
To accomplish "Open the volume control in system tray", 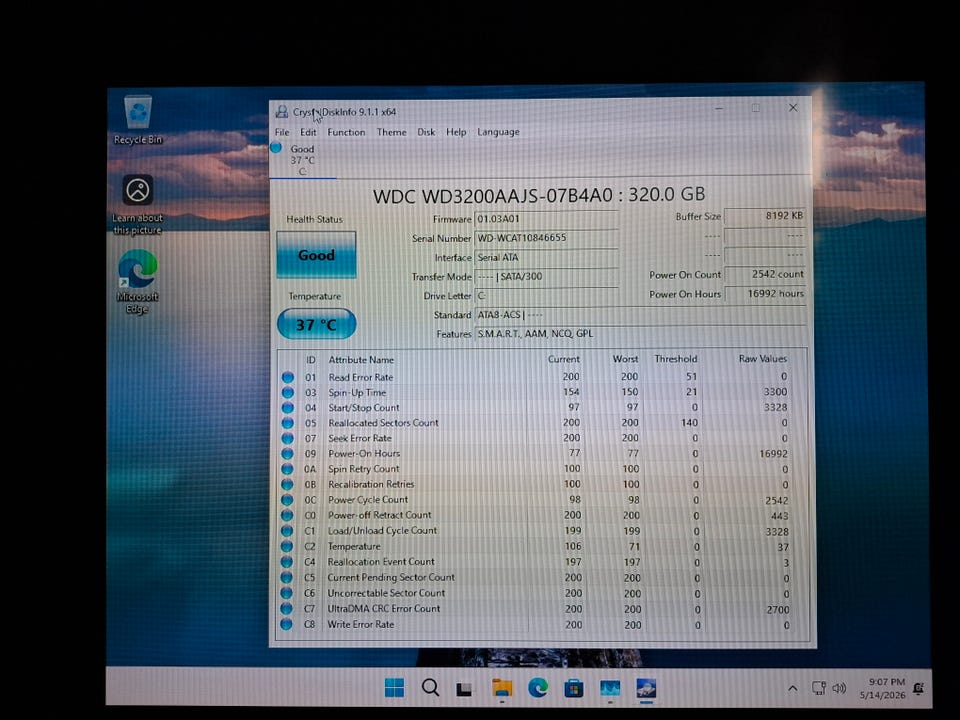I will point(839,689).
